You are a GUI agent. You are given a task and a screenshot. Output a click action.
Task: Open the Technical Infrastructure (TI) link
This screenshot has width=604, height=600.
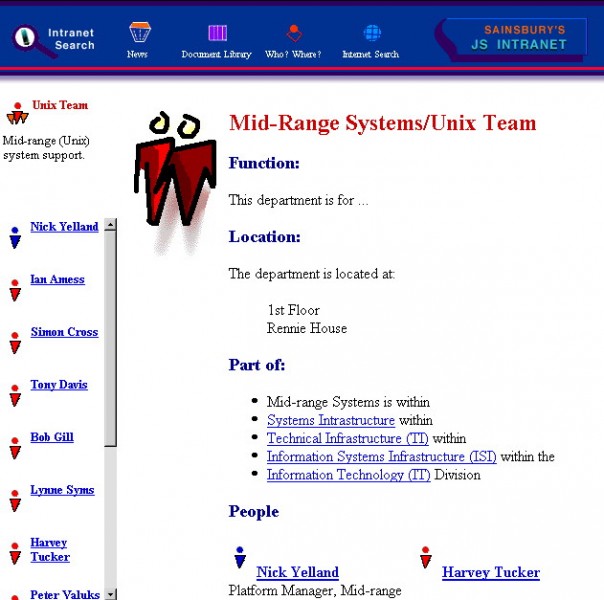point(348,439)
